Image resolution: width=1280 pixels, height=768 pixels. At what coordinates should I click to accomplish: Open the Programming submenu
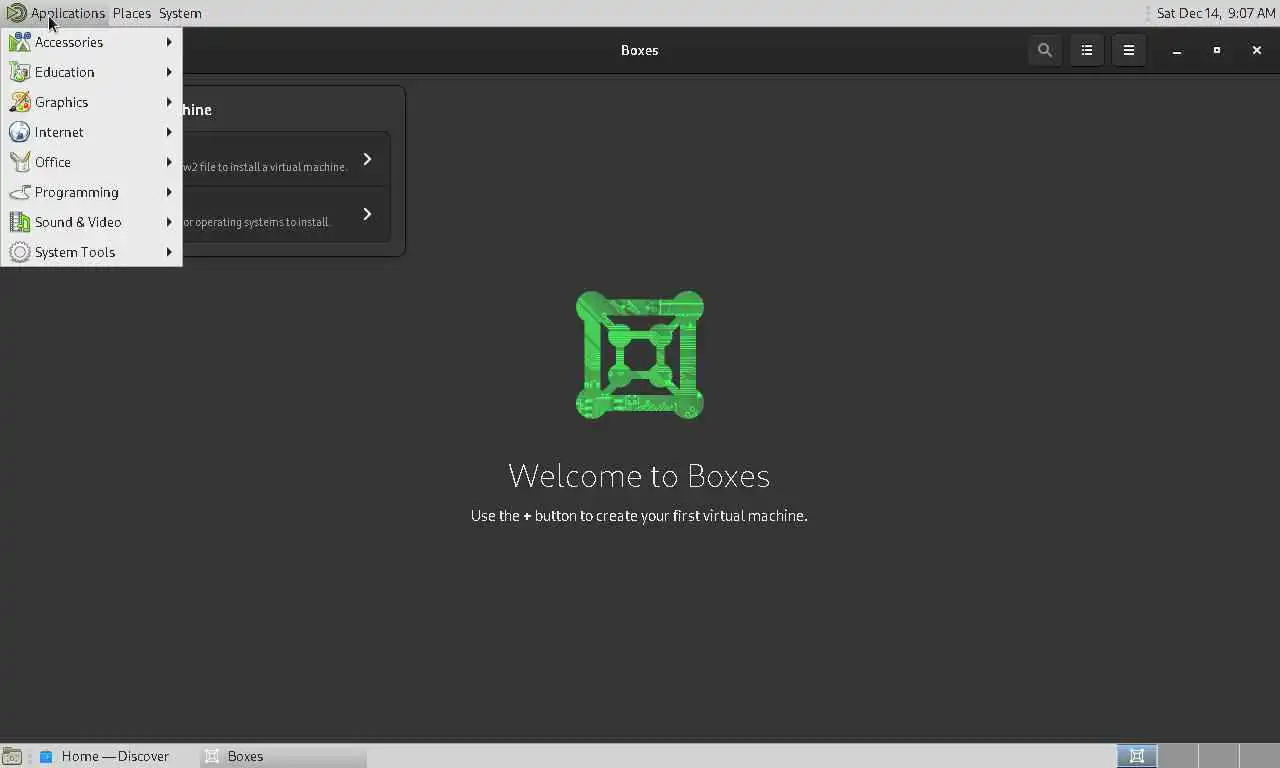click(91, 192)
